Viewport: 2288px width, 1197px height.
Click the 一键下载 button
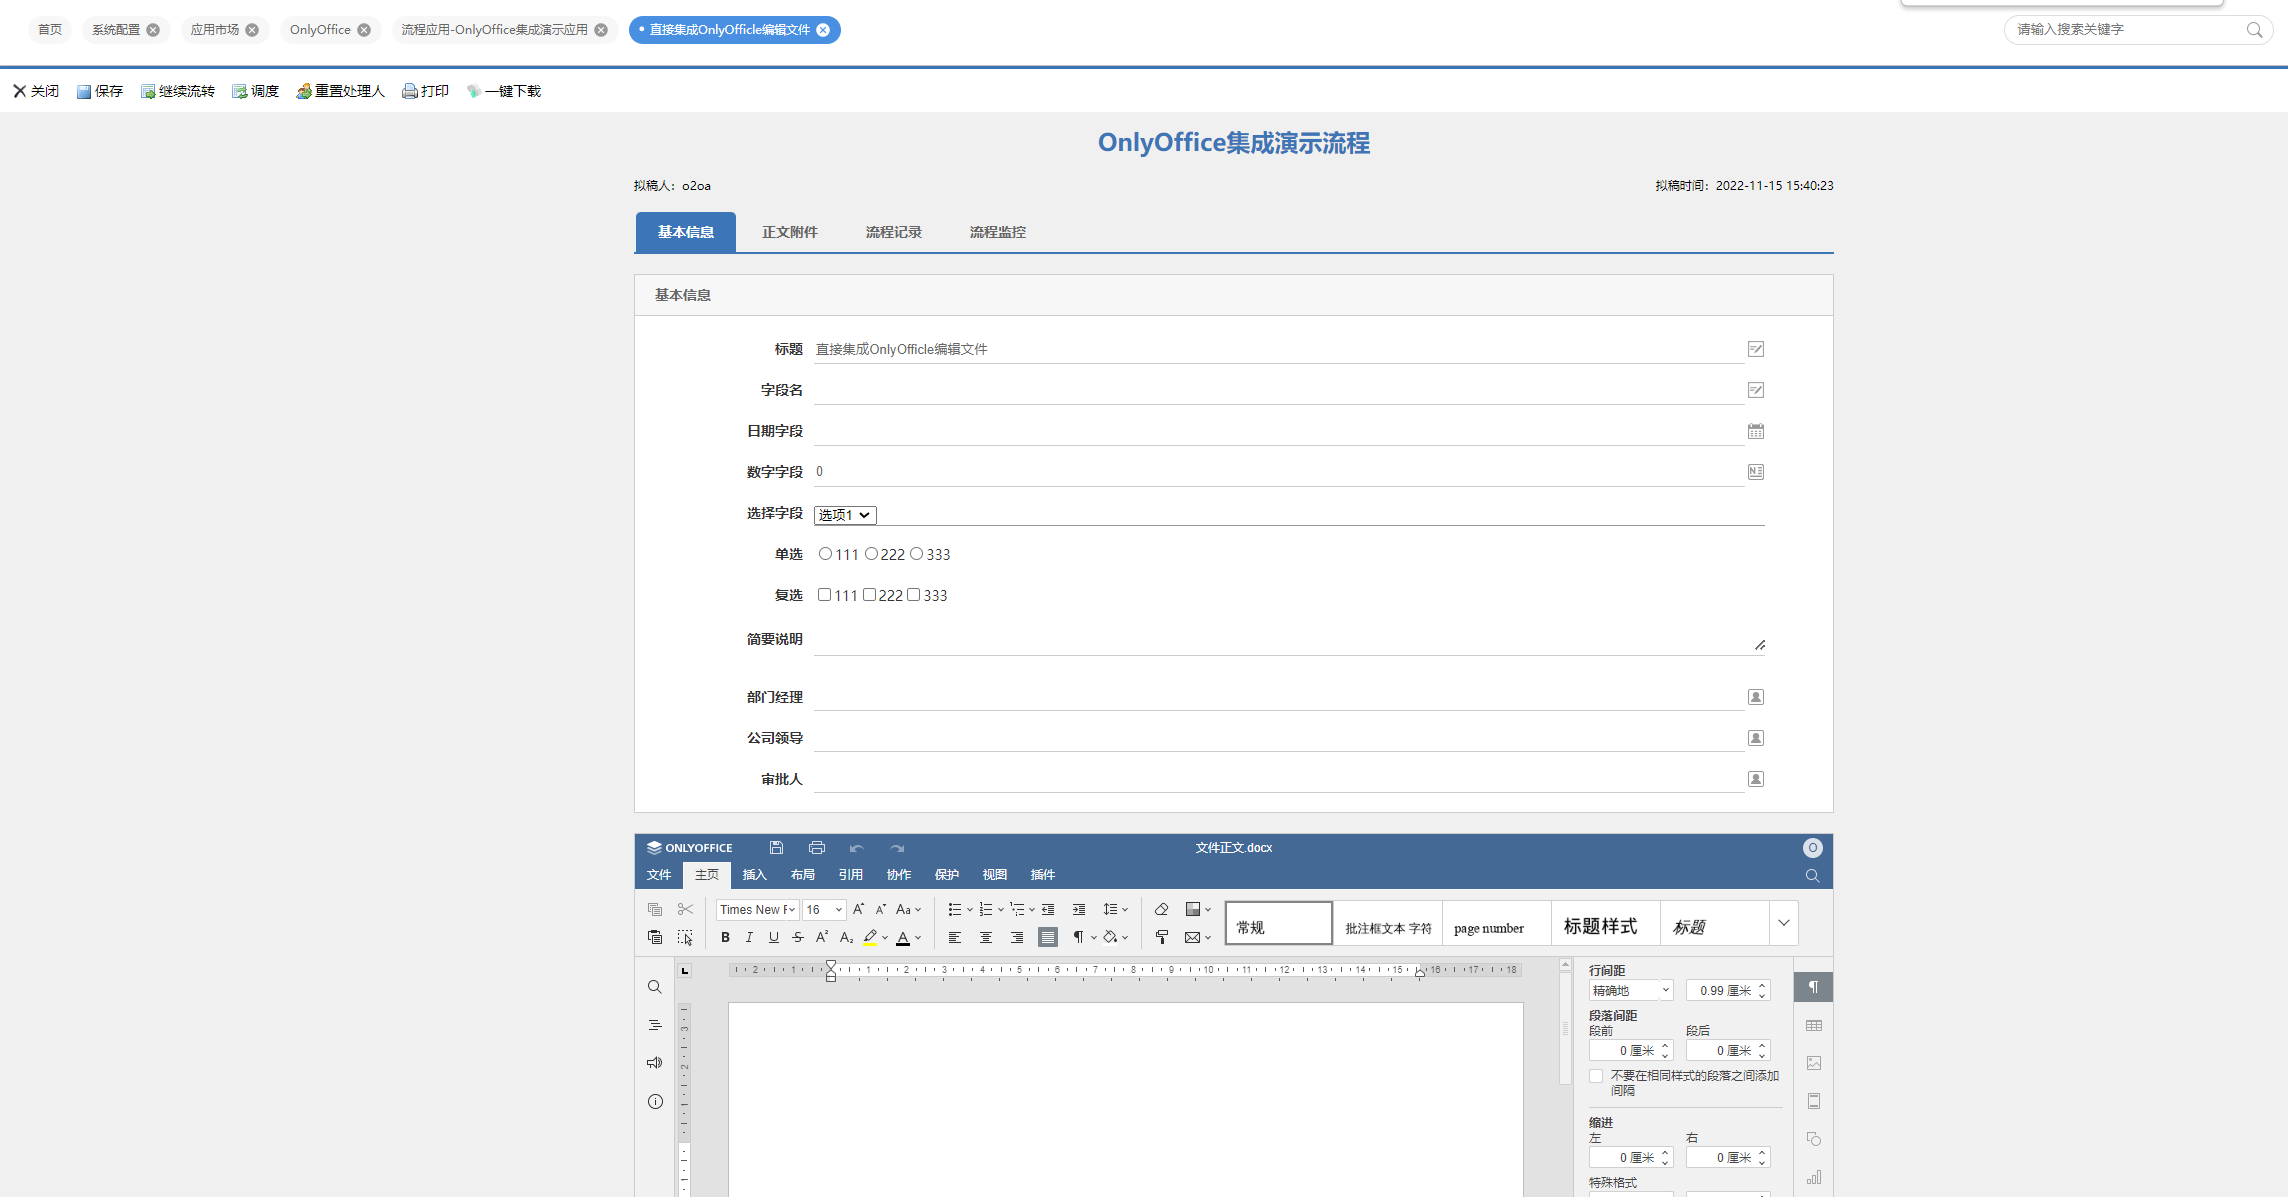point(504,91)
